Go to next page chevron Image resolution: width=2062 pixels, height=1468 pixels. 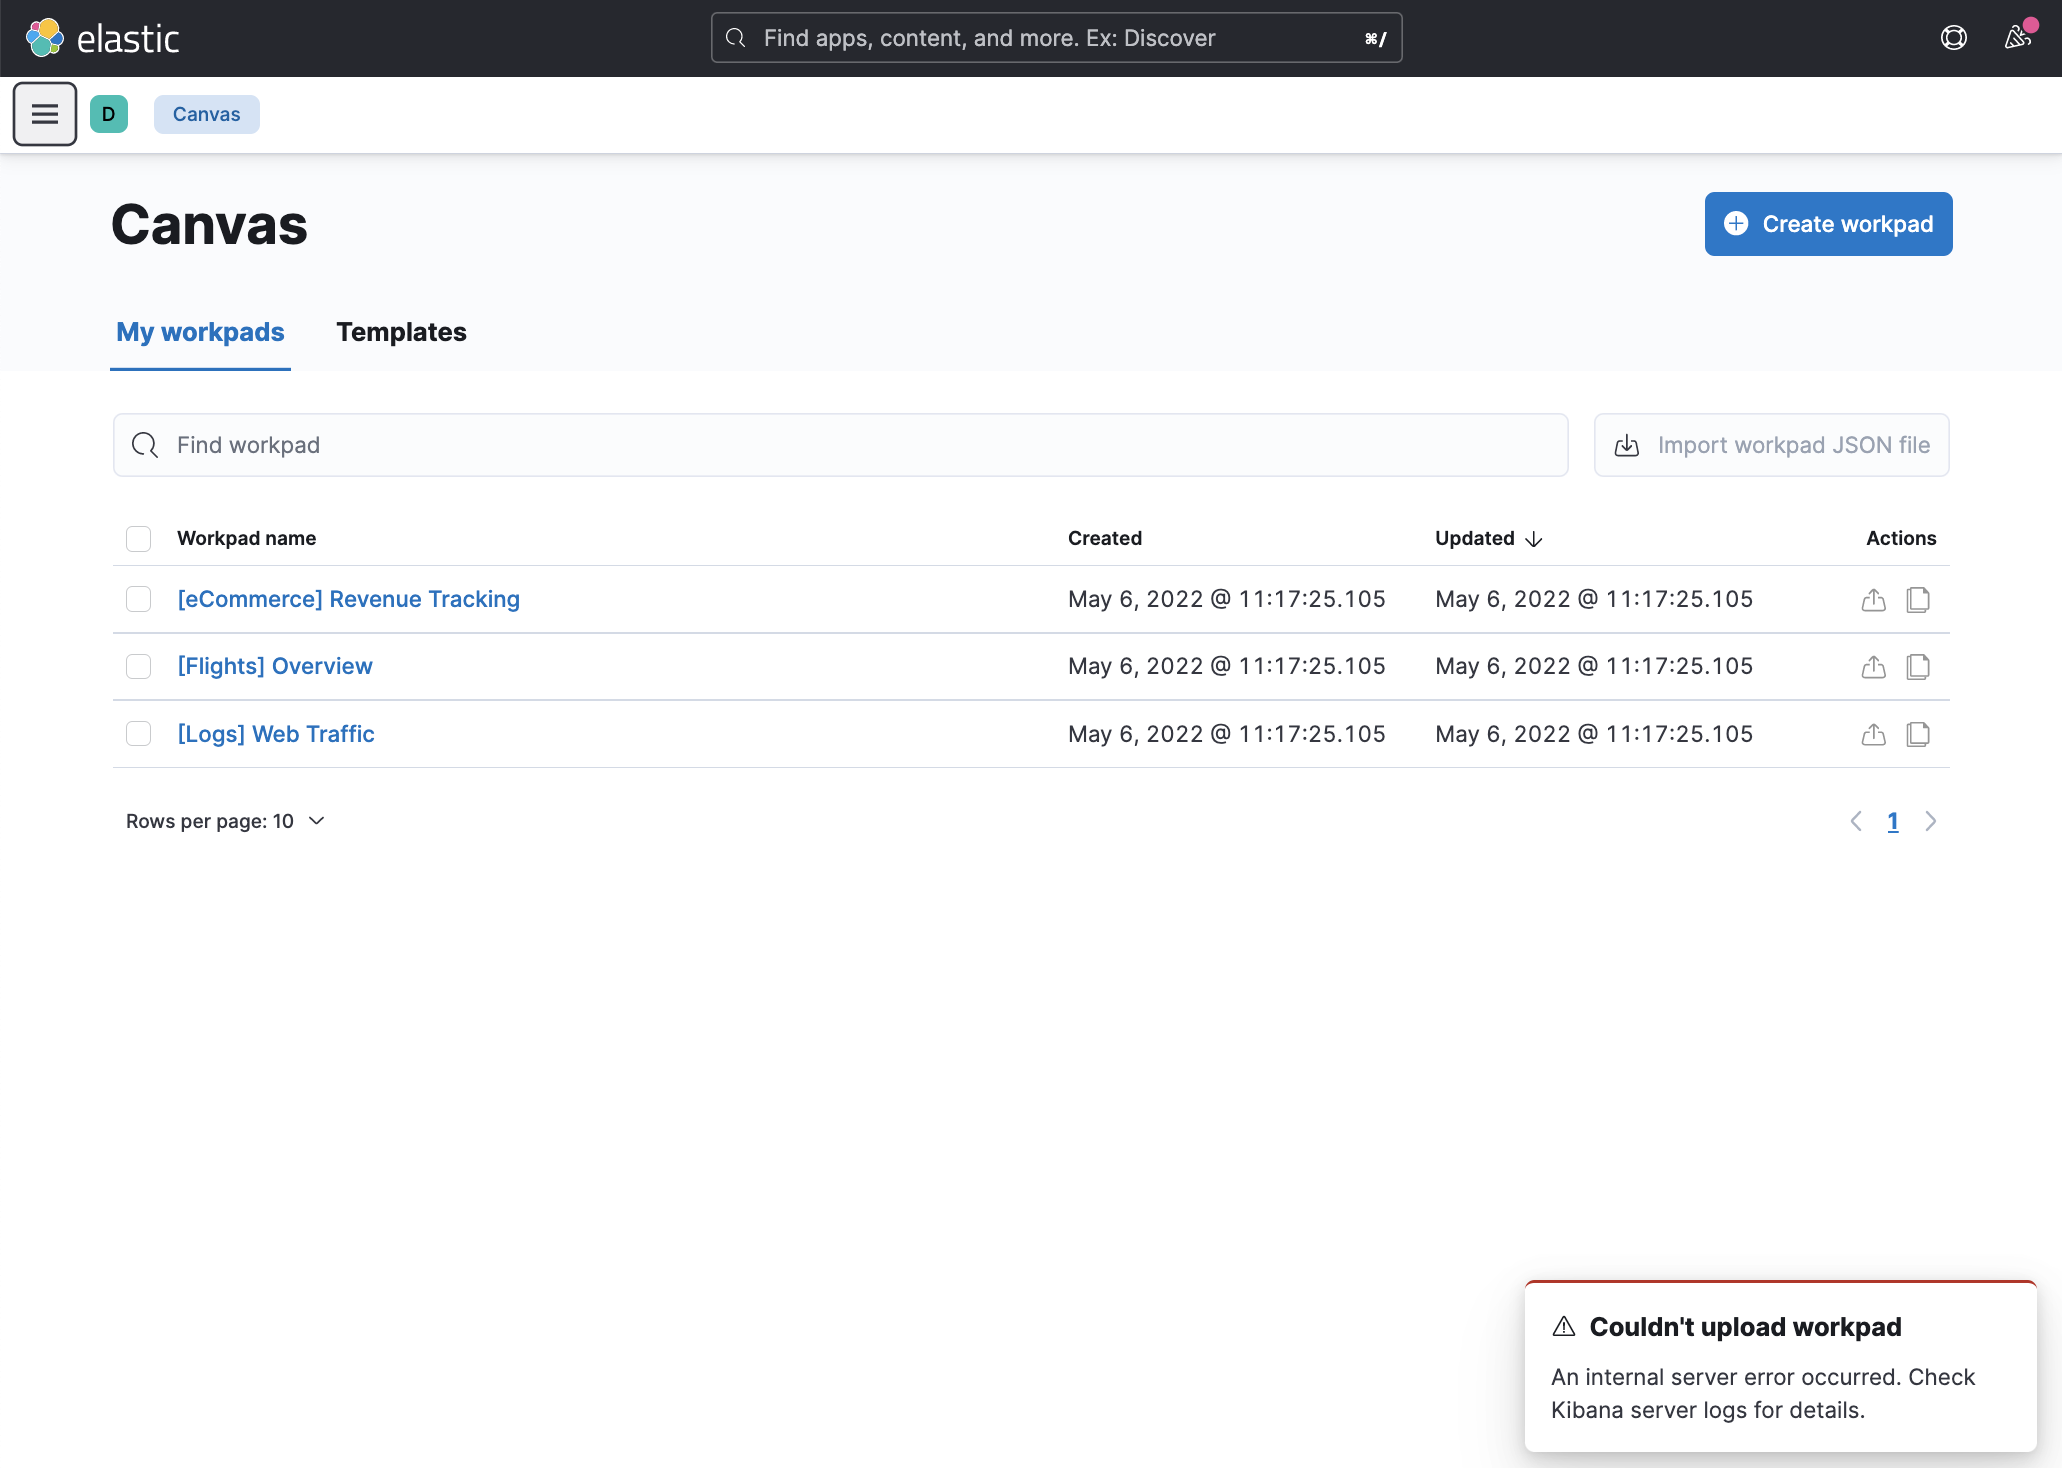pyautogui.click(x=1930, y=821)
